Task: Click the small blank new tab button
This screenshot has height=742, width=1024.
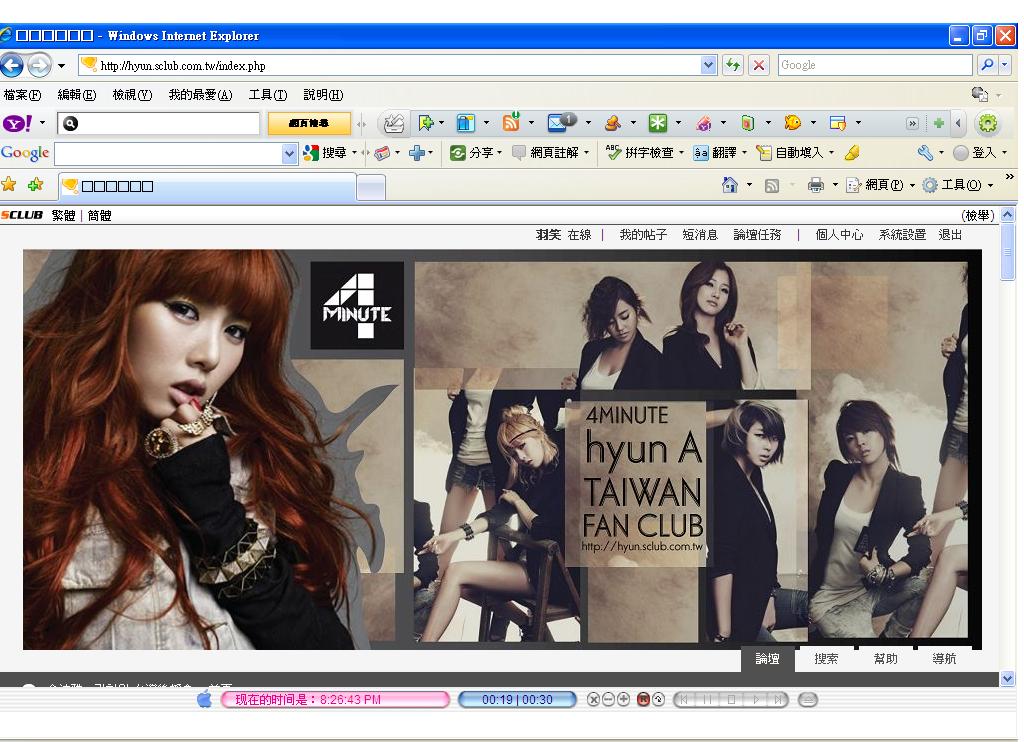Action: pos(372,187)
